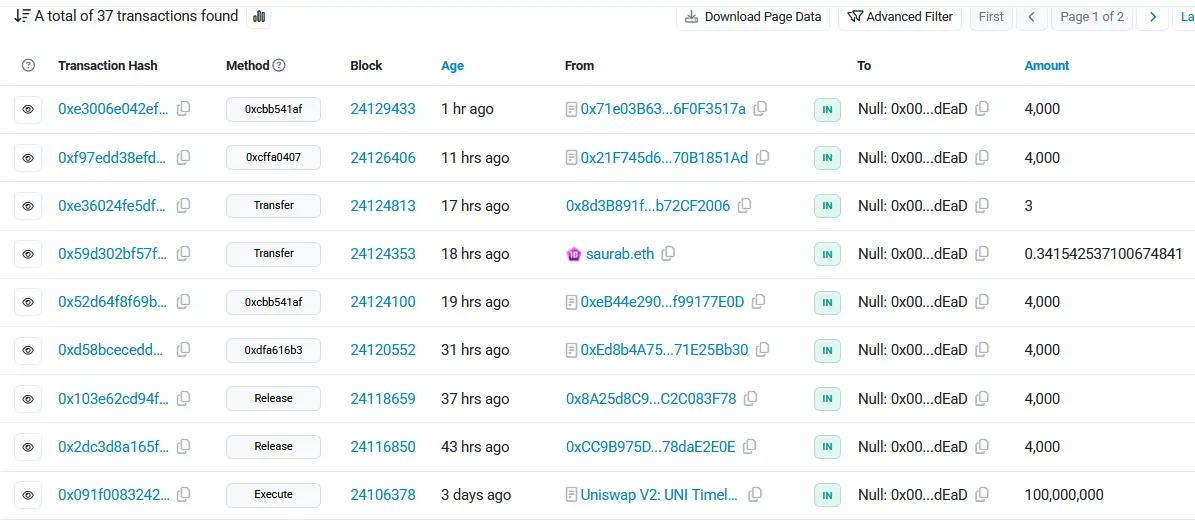Preview transaction 0xf97edd38efd with eye icon
Image resolution: width=1195 pixels, height=521 pixels.
[28, 158]
